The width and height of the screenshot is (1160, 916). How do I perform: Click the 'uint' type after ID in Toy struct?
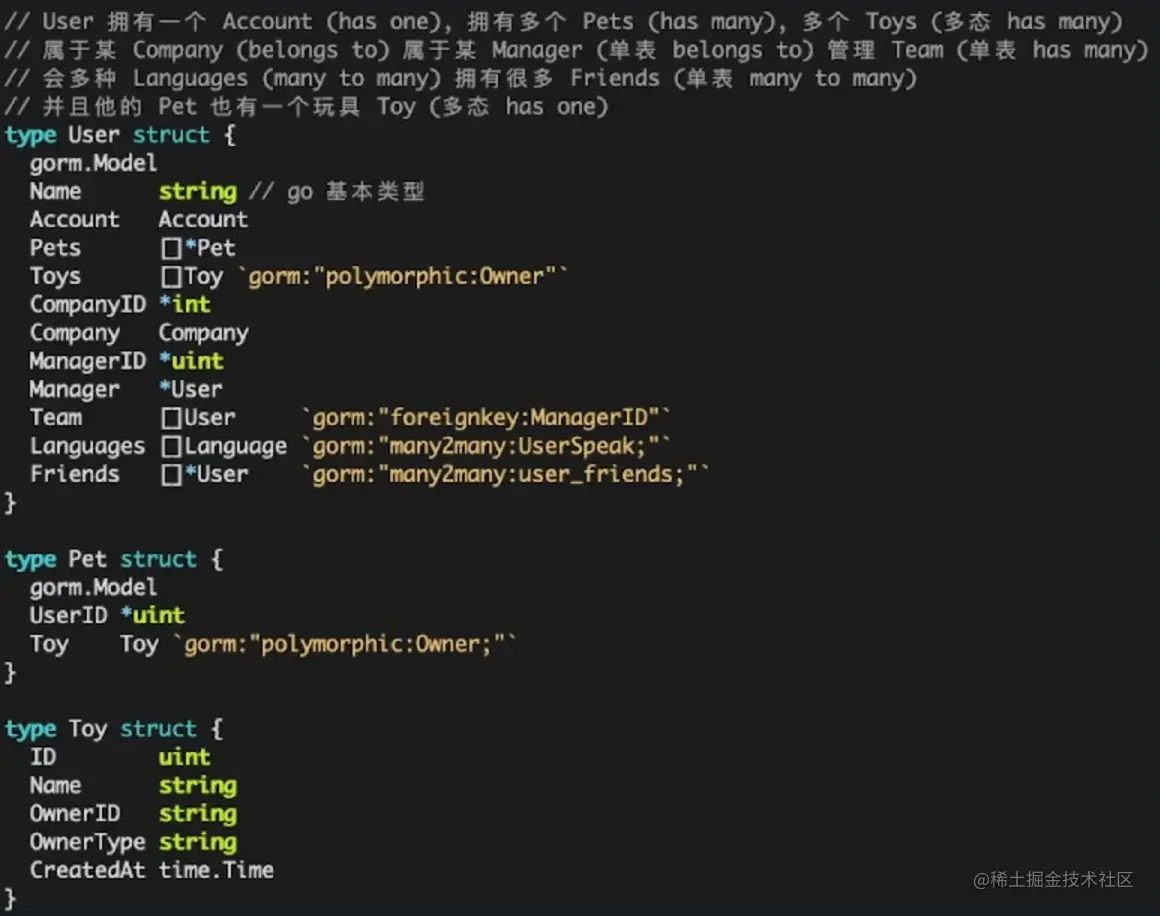click(x=185, y=757)
